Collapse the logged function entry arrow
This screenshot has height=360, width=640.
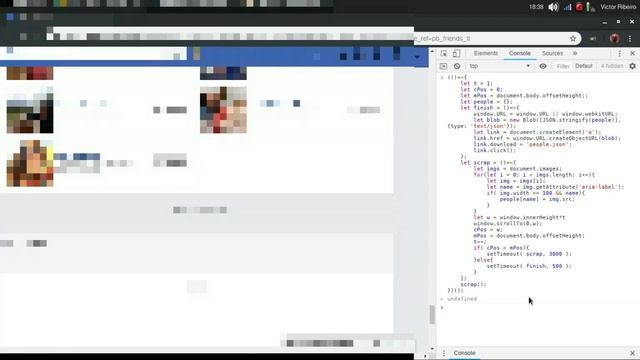point(442,77)
